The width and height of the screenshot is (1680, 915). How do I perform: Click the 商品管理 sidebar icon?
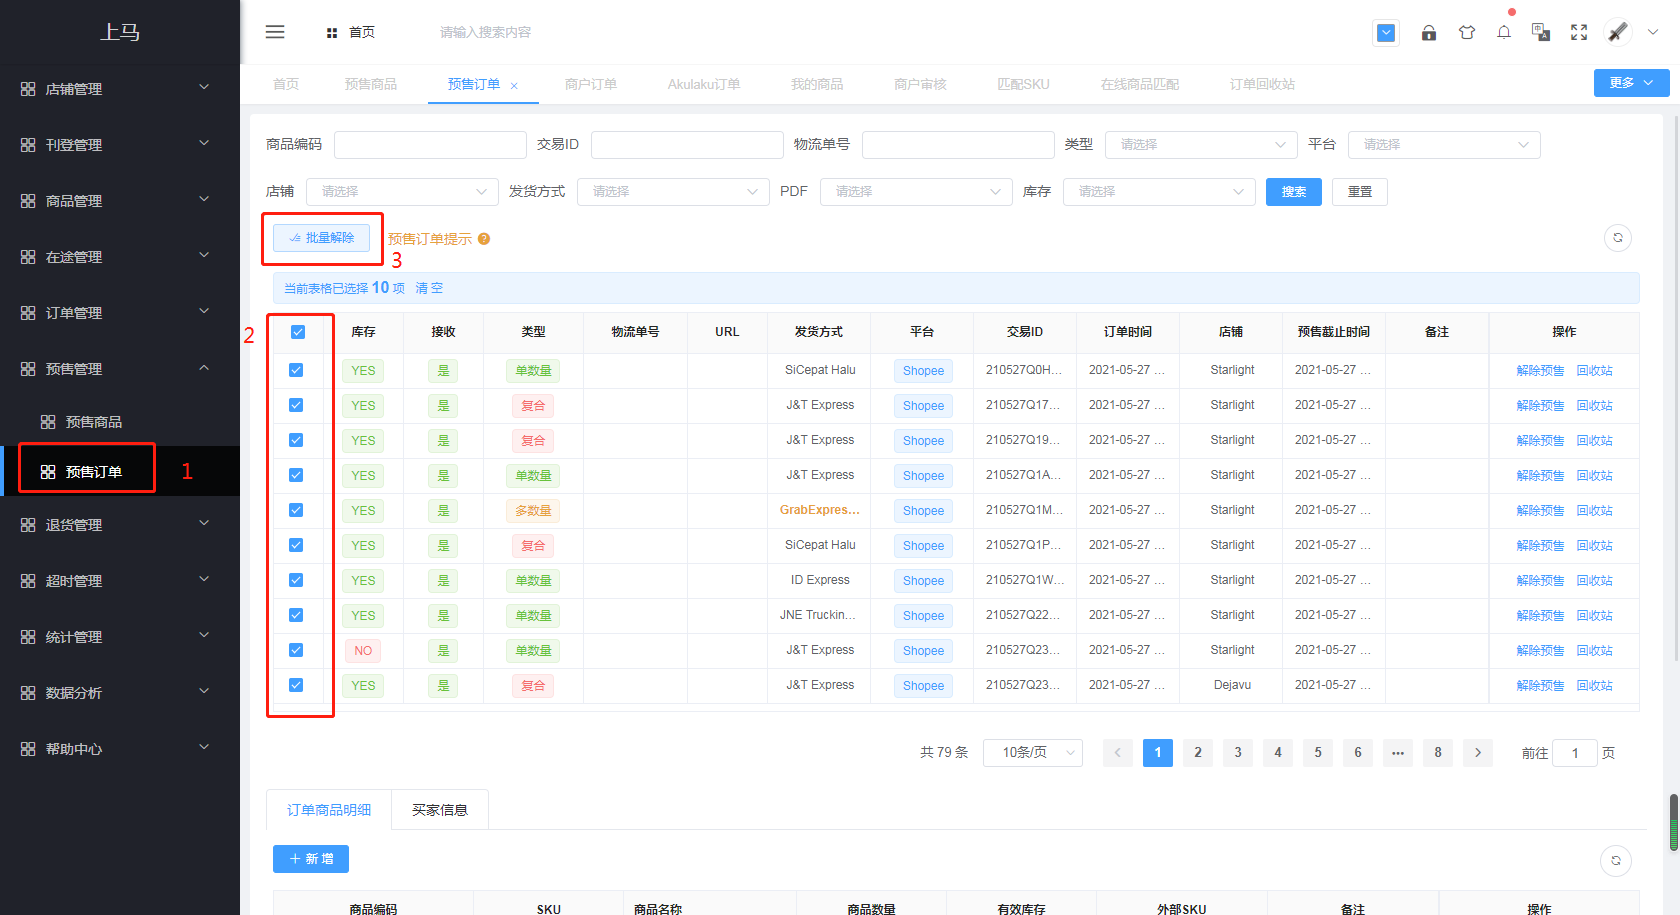tap(28, 201)
